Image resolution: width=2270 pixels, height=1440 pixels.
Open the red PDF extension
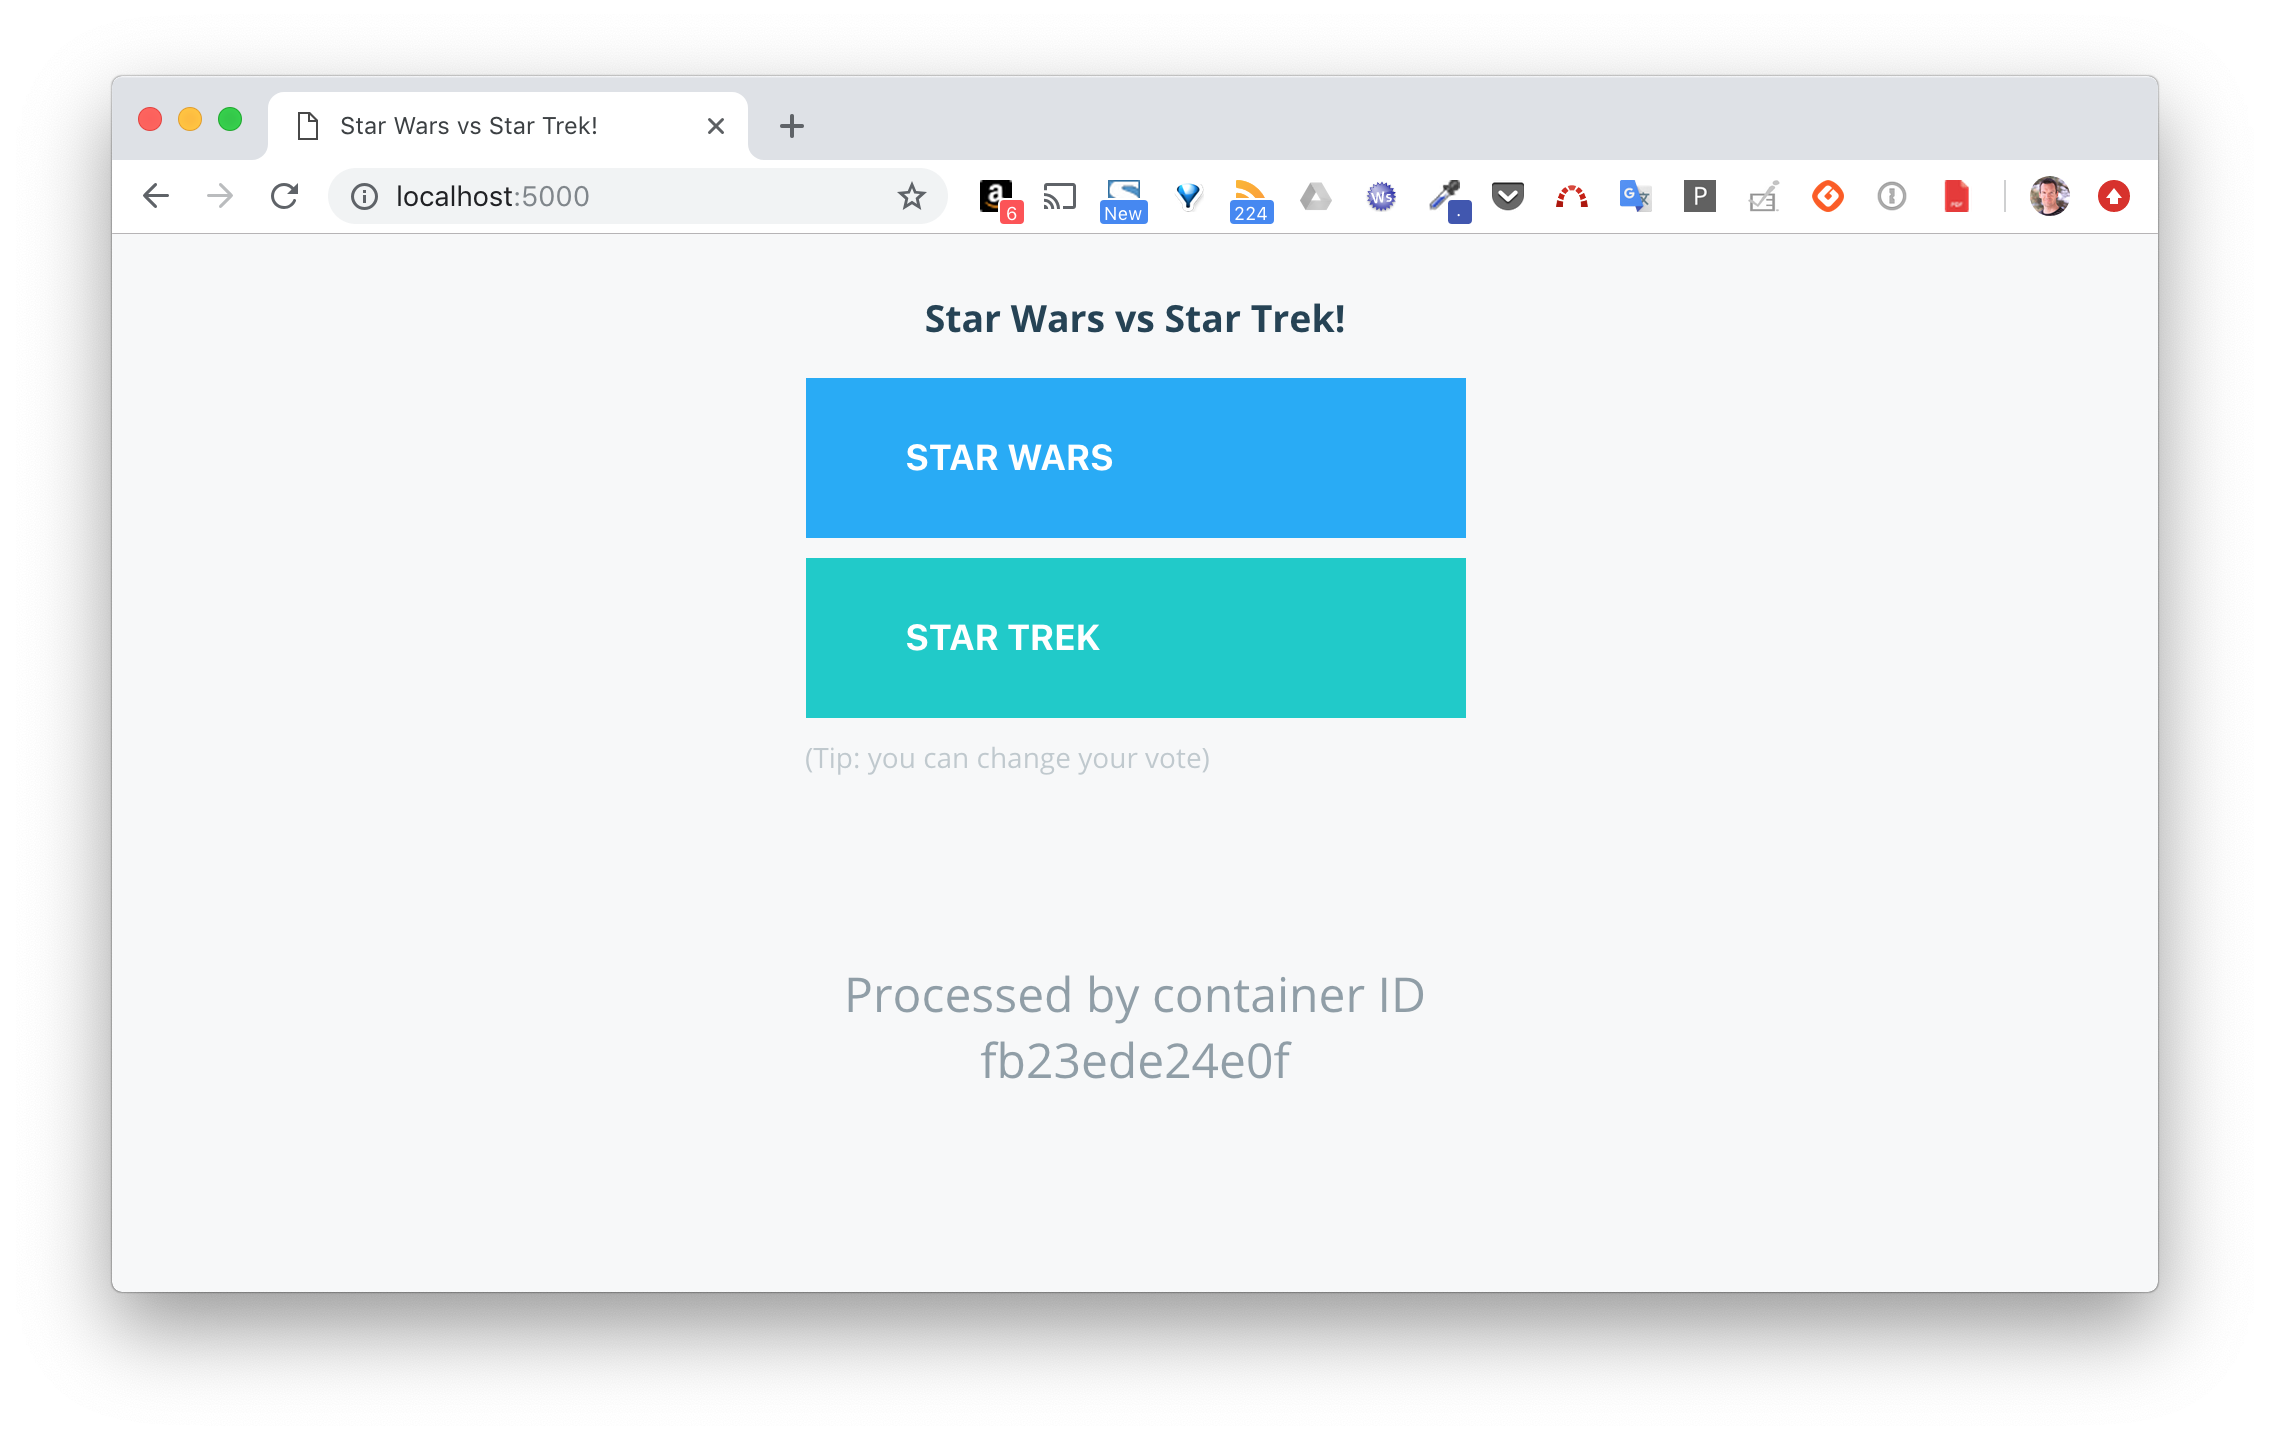click(1956, 196)
